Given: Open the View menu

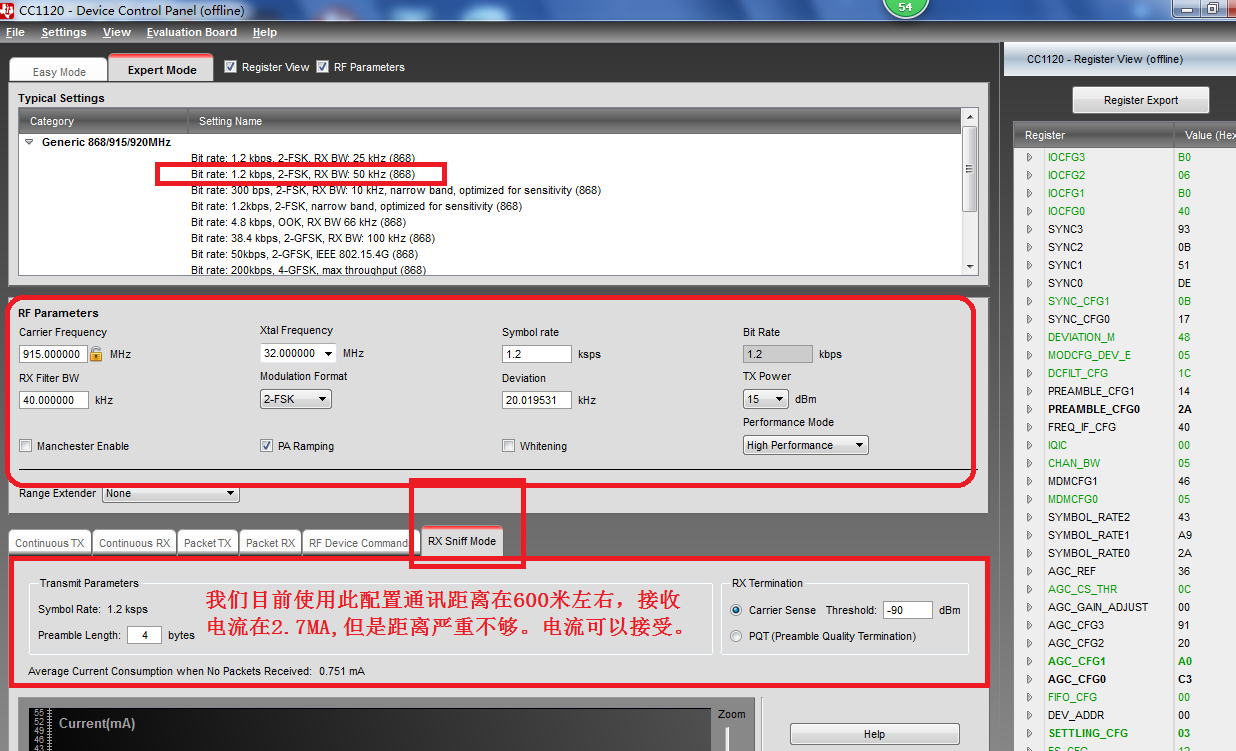Looking at the screenshot, I should coord(117,32).
